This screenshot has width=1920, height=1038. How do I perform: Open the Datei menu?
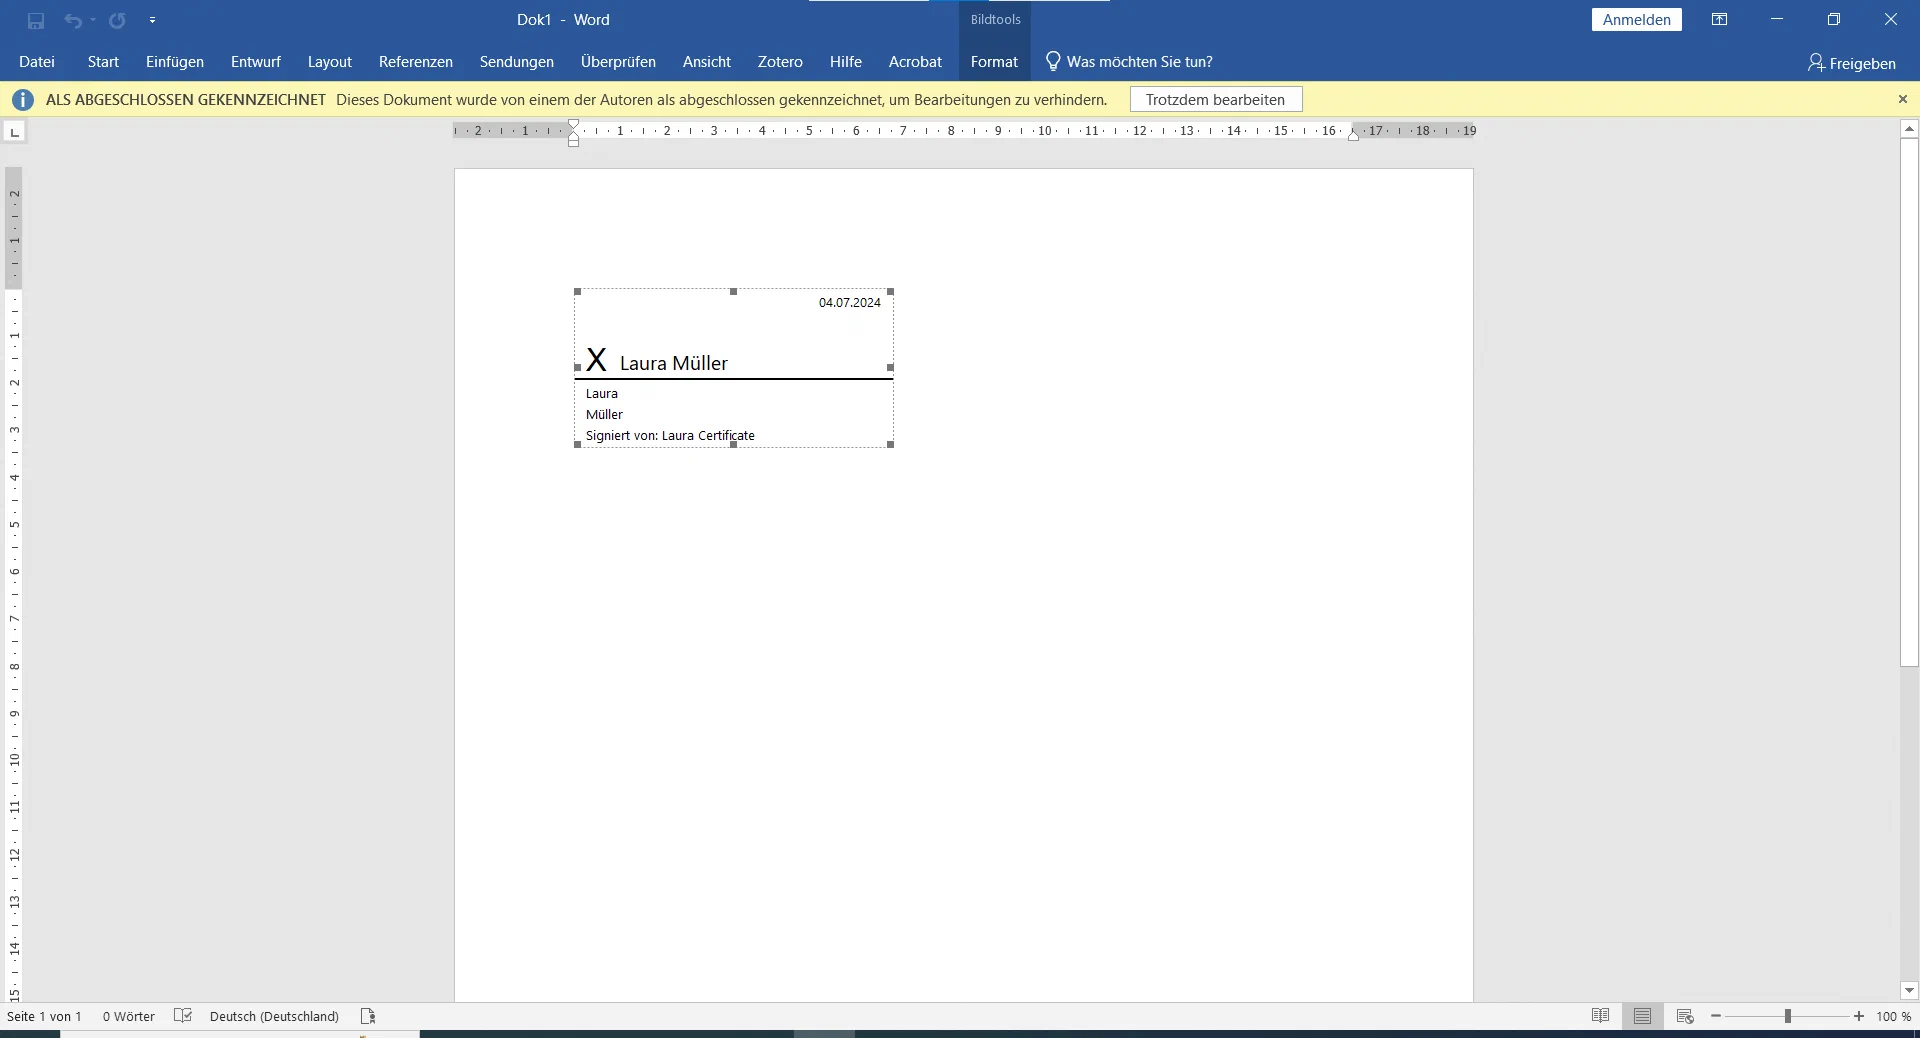click(37, 62)
